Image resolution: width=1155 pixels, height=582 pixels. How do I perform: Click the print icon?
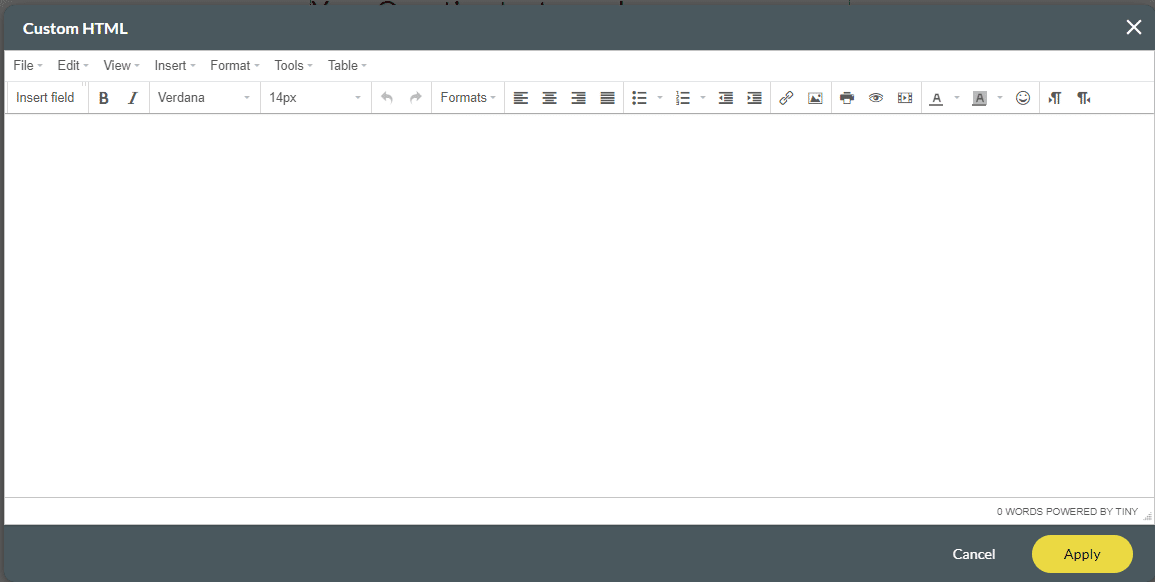(x=846, y=97)
